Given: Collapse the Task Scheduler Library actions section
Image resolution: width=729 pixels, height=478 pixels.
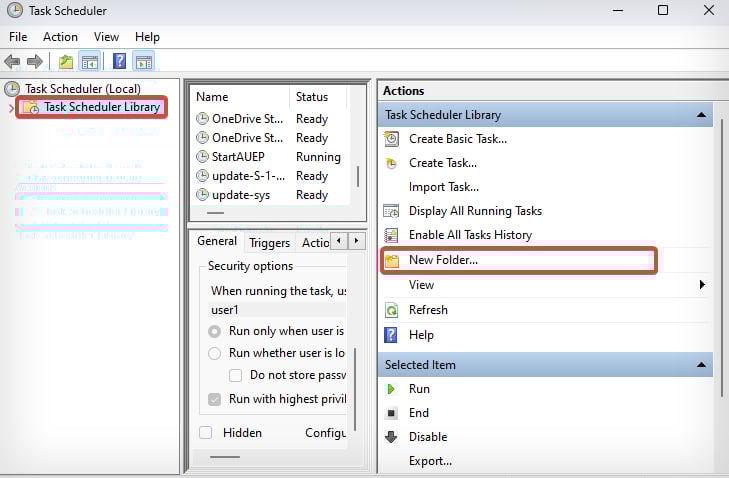Looking at the screenshot, I should (x=701, y=115).
